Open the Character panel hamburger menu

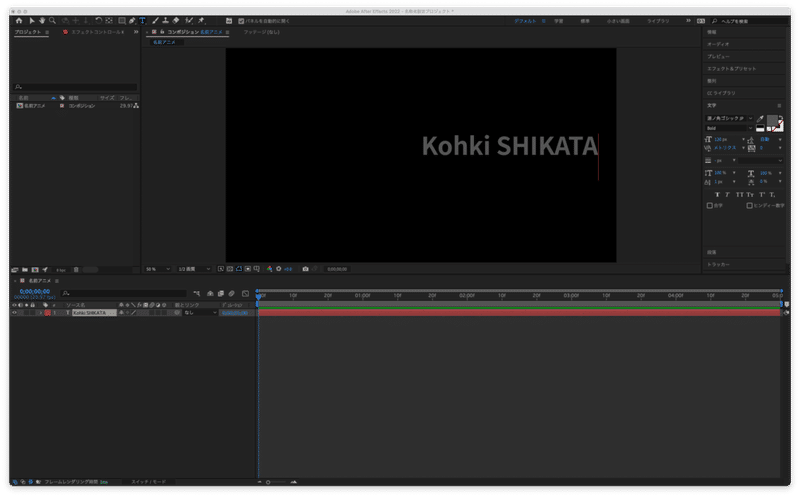(779, 106)
